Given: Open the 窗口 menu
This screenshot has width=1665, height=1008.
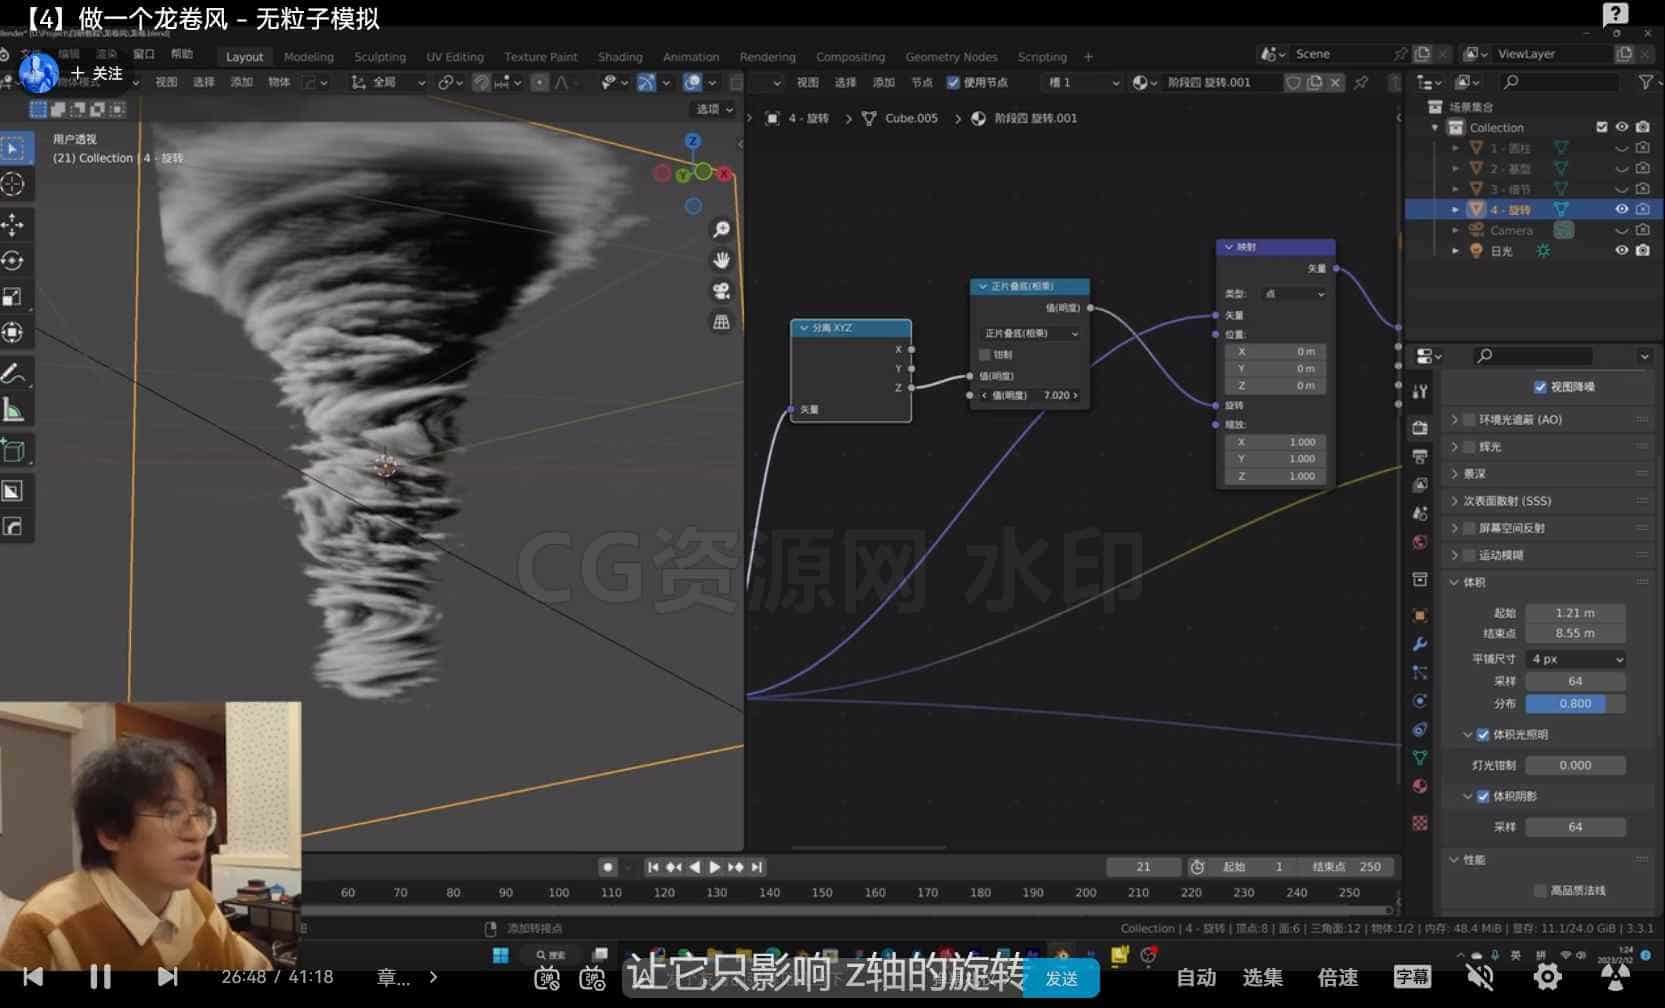Looking at the screenshot, I should click(144, 54).
